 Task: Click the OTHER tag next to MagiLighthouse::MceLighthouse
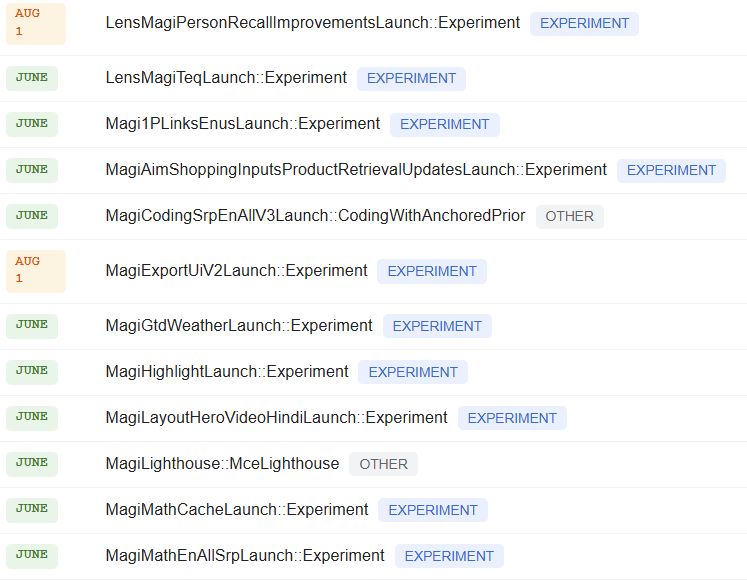(x=384, y=464)
